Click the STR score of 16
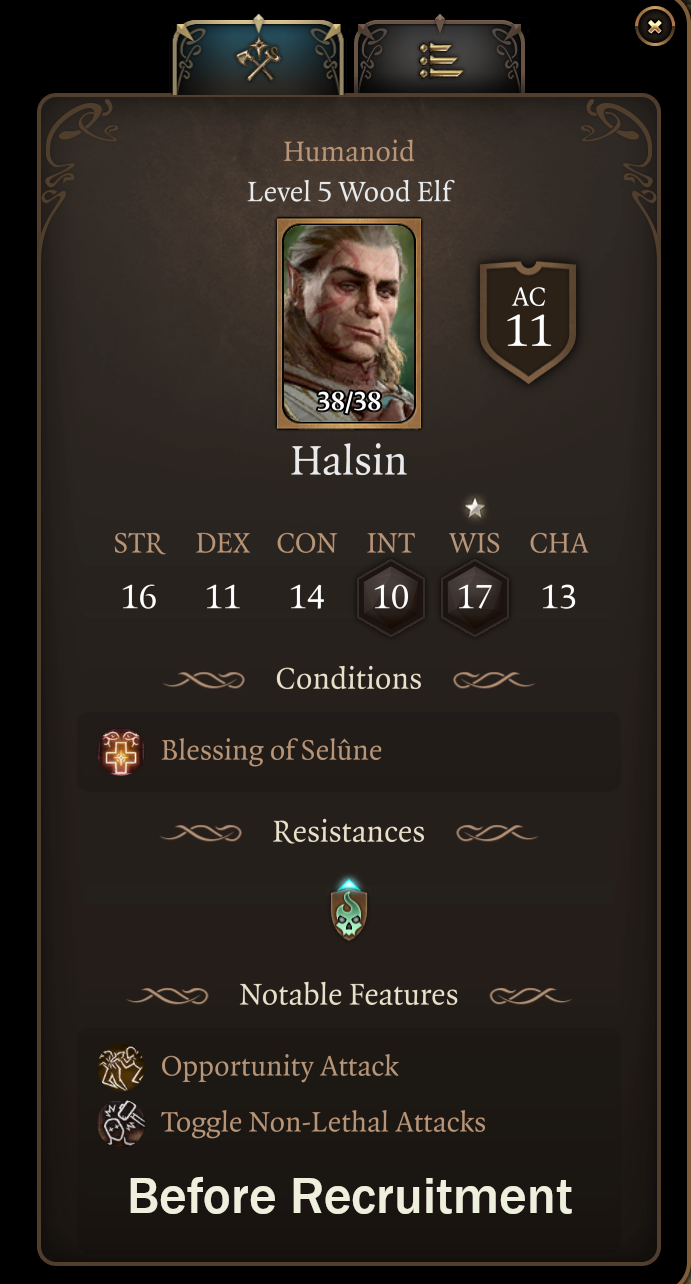The height and width of the screenshot is (1284, 691). [x=139, y=597]
